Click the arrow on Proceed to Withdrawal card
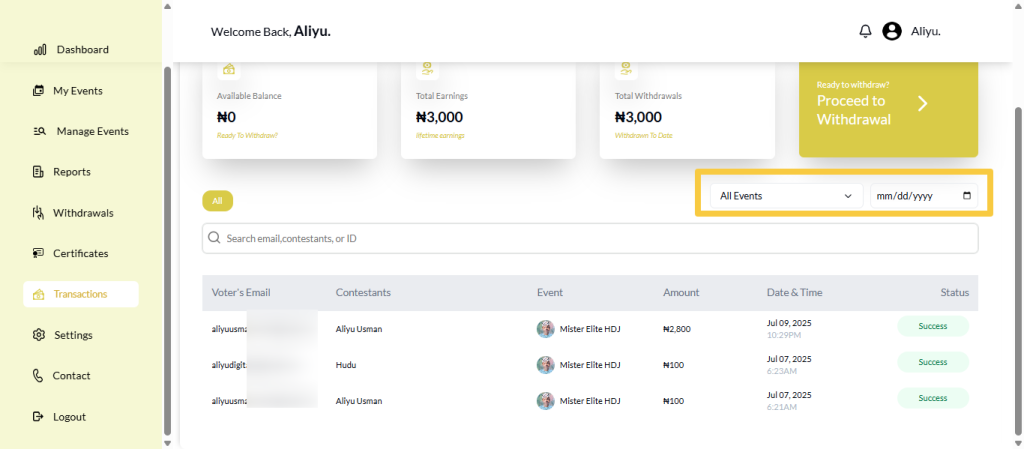This screenshot has height=449, width=1024. coord(923,104)
